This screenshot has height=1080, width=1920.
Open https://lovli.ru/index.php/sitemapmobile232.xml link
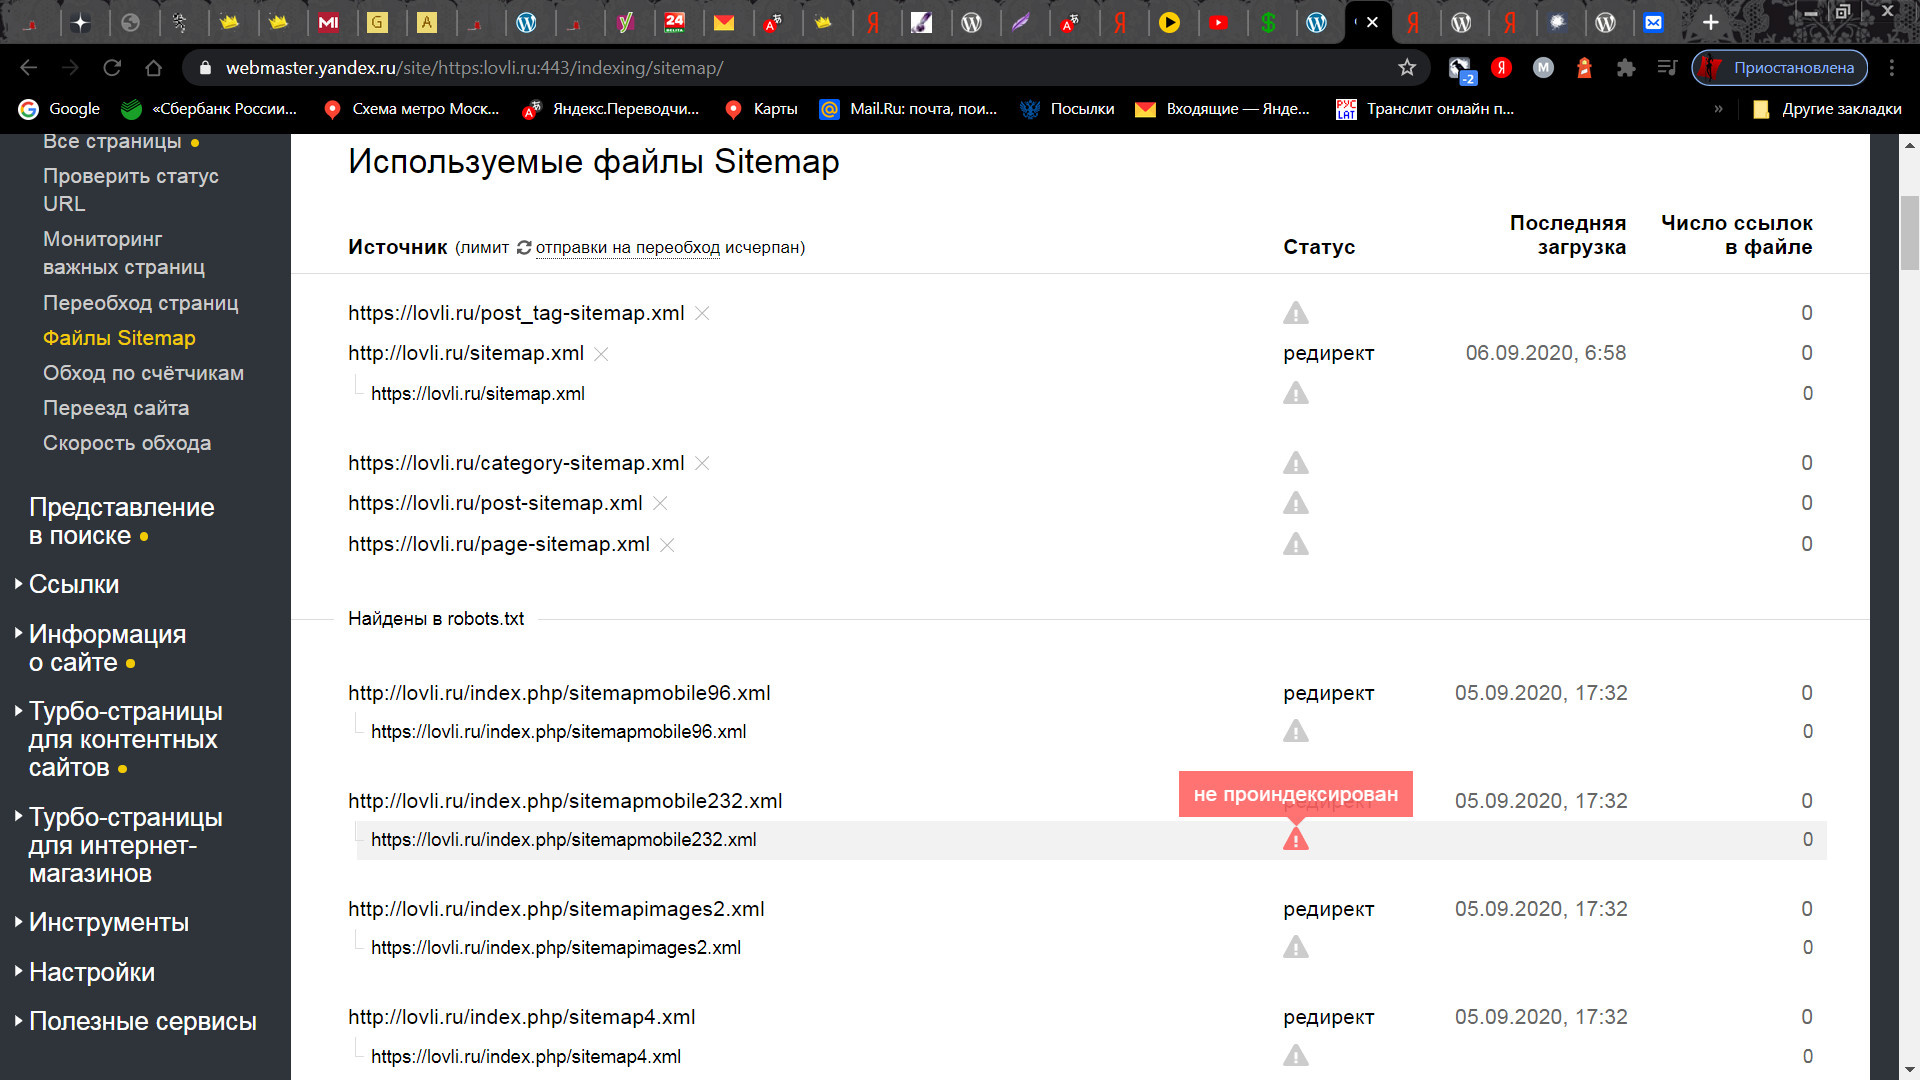pyautogui.click(x=563, y=840)
